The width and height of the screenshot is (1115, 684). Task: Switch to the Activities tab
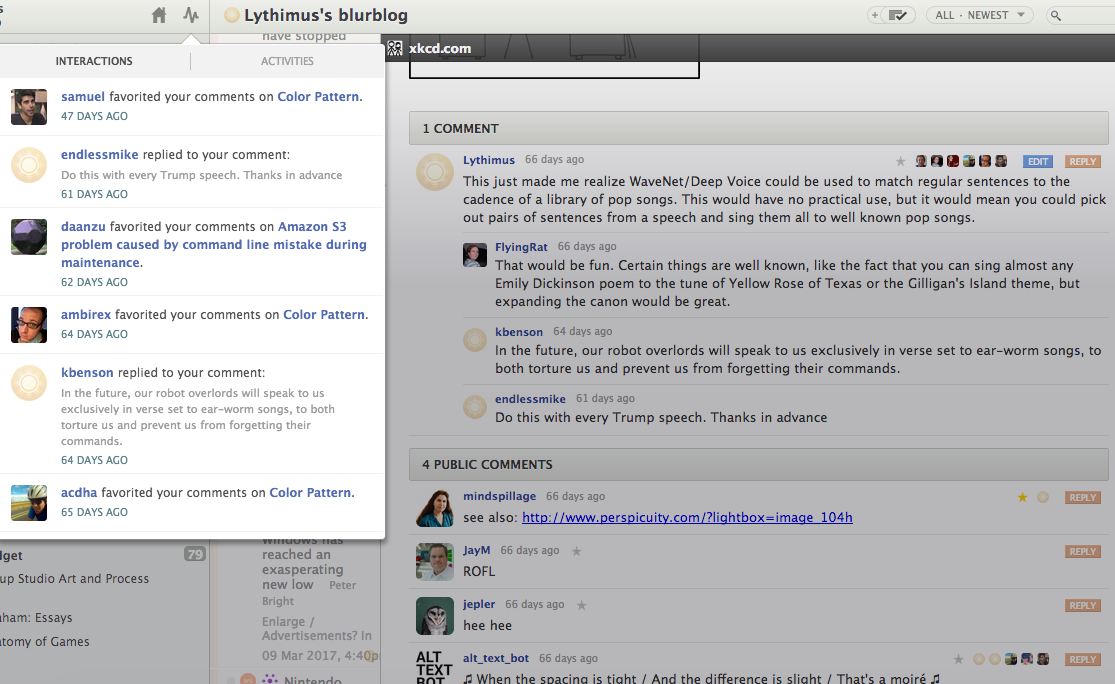tap(287, 61)
